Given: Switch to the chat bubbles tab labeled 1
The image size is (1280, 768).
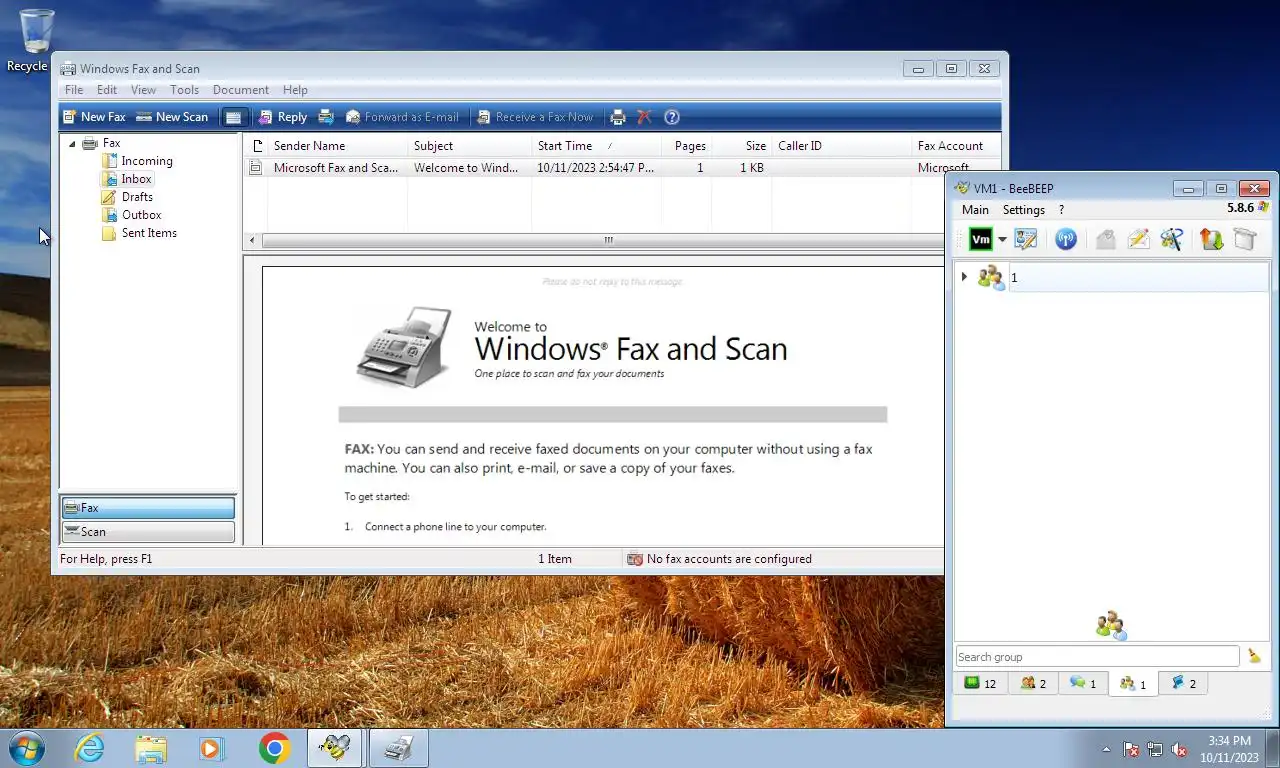Looking at the screenshot, I should (x=1083, y=684).
